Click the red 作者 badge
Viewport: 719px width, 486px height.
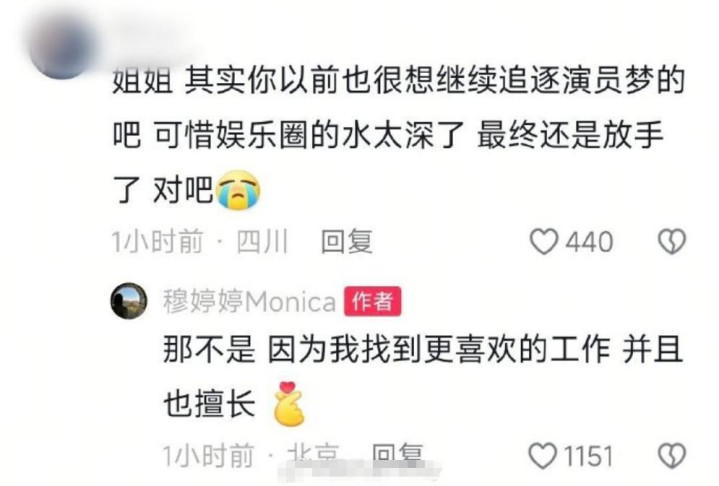[x=373, y=301]
